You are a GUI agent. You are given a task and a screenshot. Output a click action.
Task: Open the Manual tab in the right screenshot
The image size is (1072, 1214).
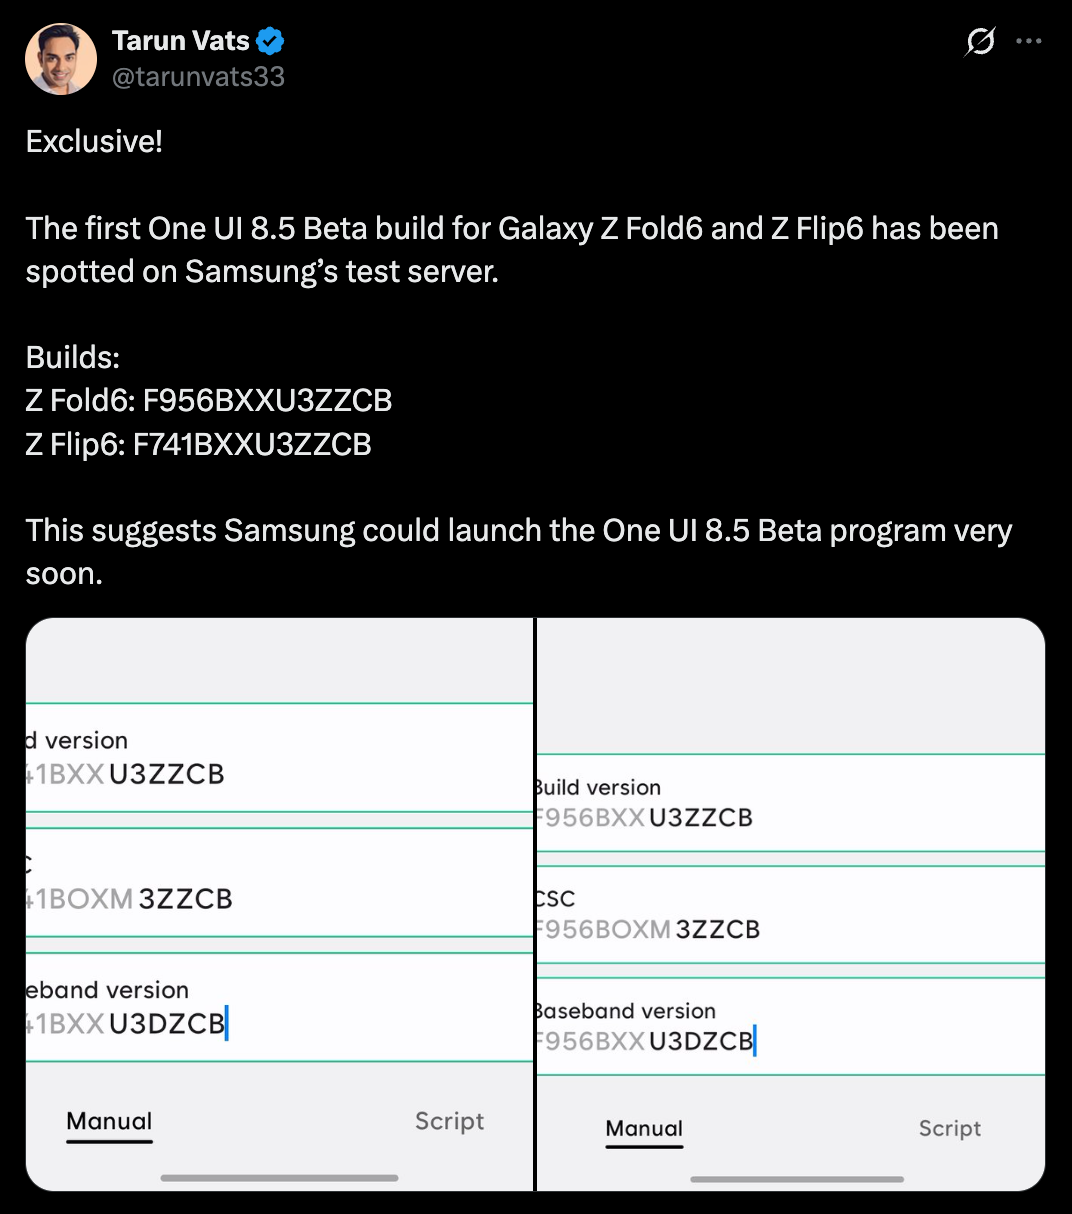point(644,1128)
